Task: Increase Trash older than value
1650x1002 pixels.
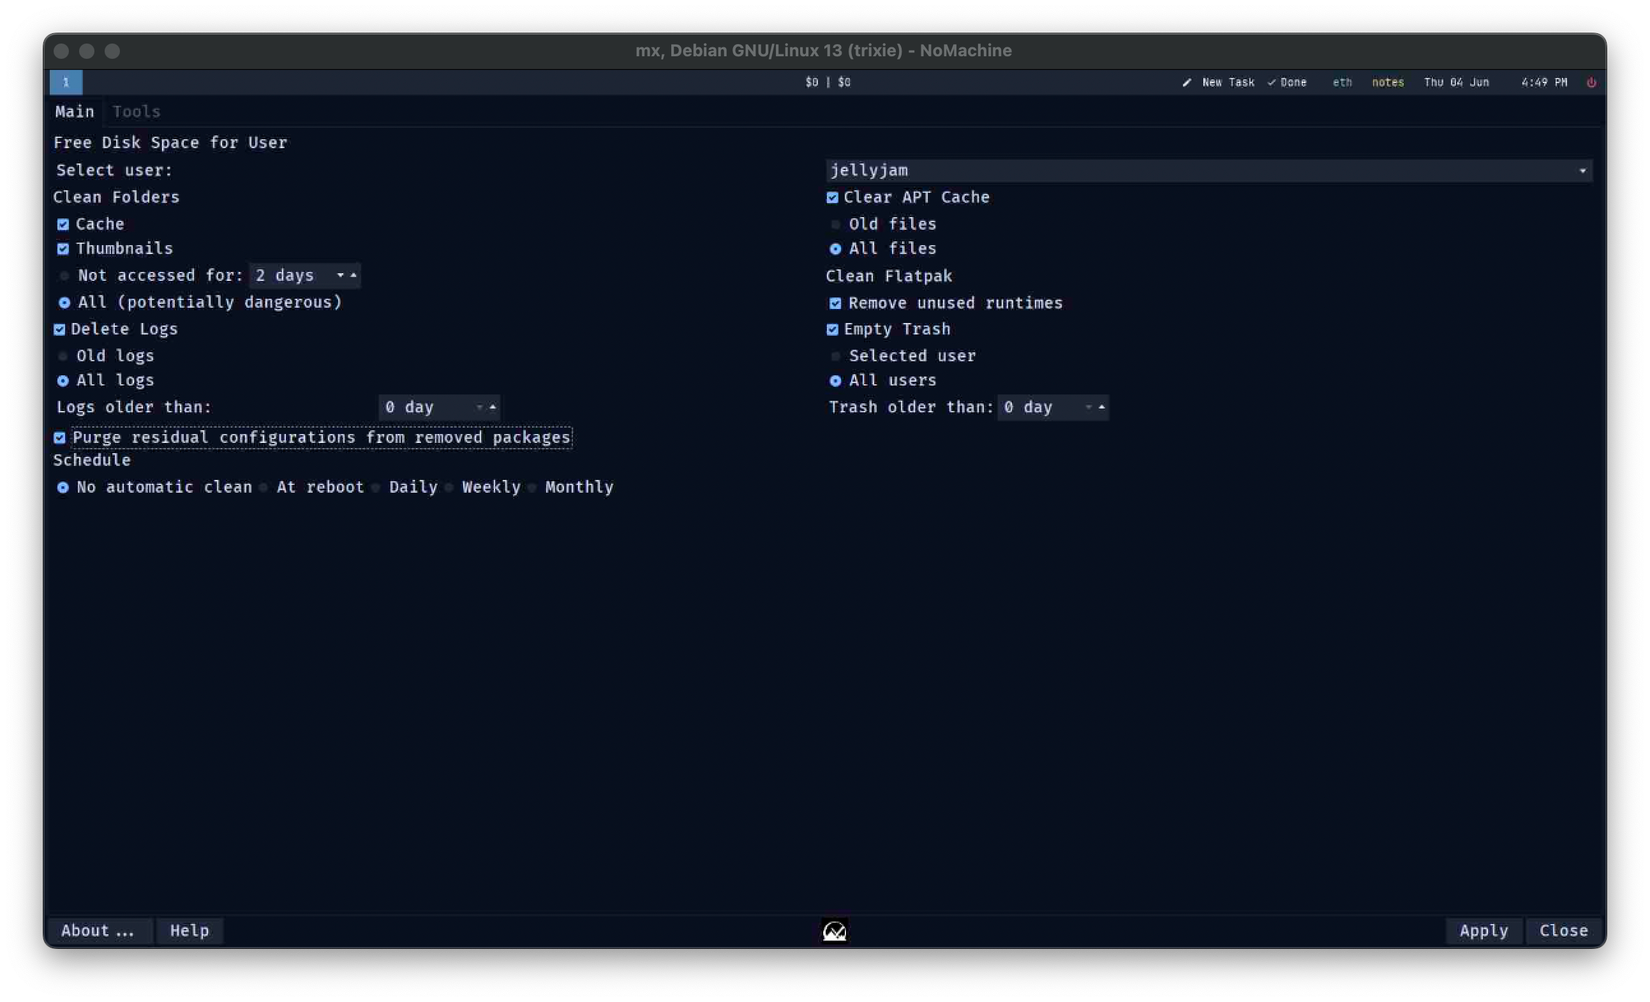Action: (1102, 407)
